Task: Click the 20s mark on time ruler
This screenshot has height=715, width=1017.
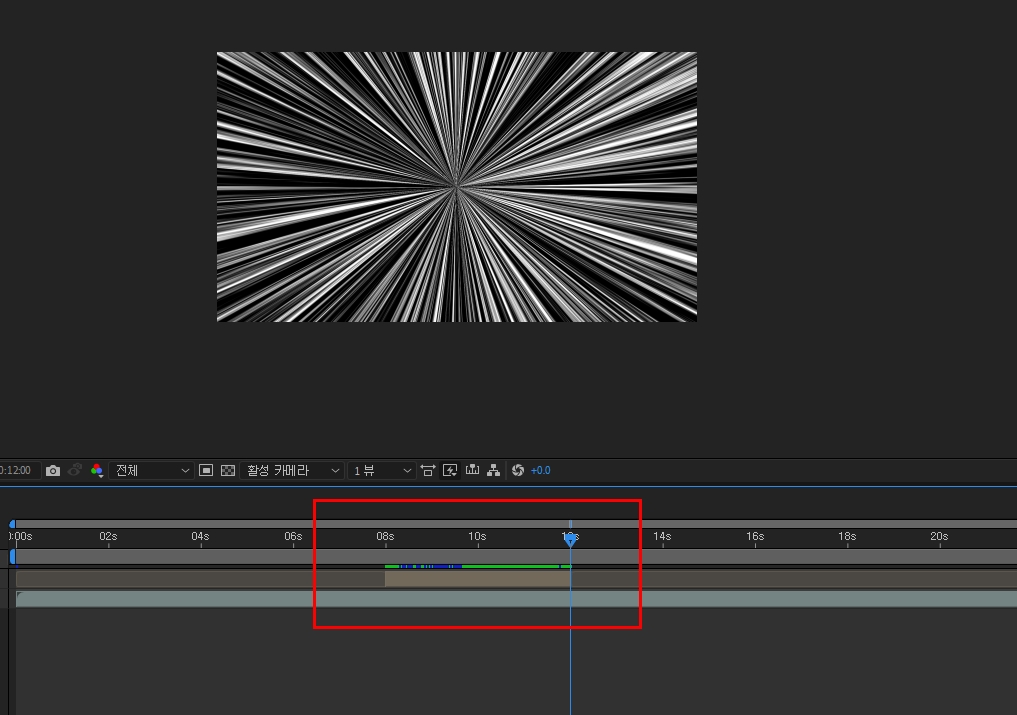Action: pos(939,537)
